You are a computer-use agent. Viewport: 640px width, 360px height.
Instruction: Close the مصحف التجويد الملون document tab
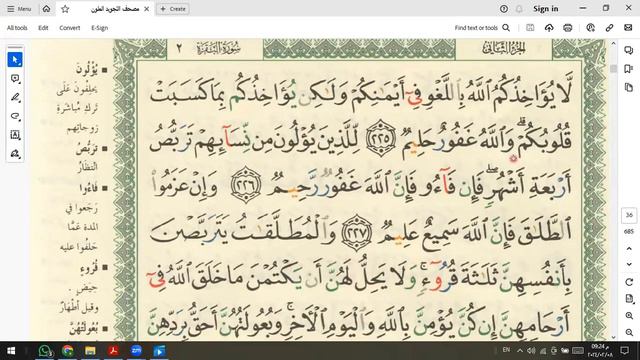[147, 9]
